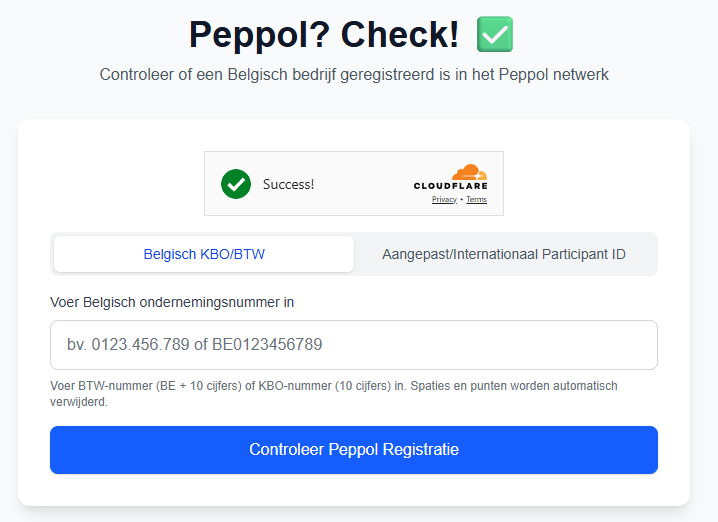Click the empty middle of the Cloudflare widget
718x522 pixels.
(362, 184)
